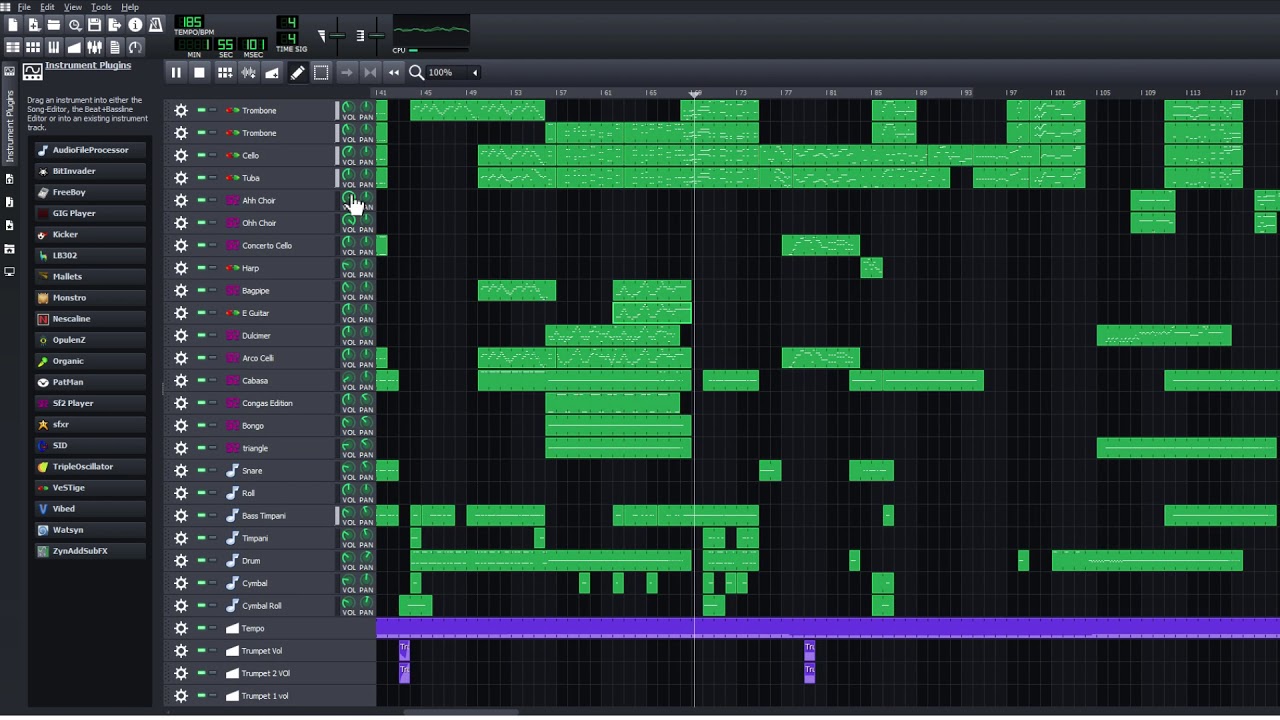Screen dimensions: 1280x720
Task: Add a beat/bassline track
Action: [224, 72]
